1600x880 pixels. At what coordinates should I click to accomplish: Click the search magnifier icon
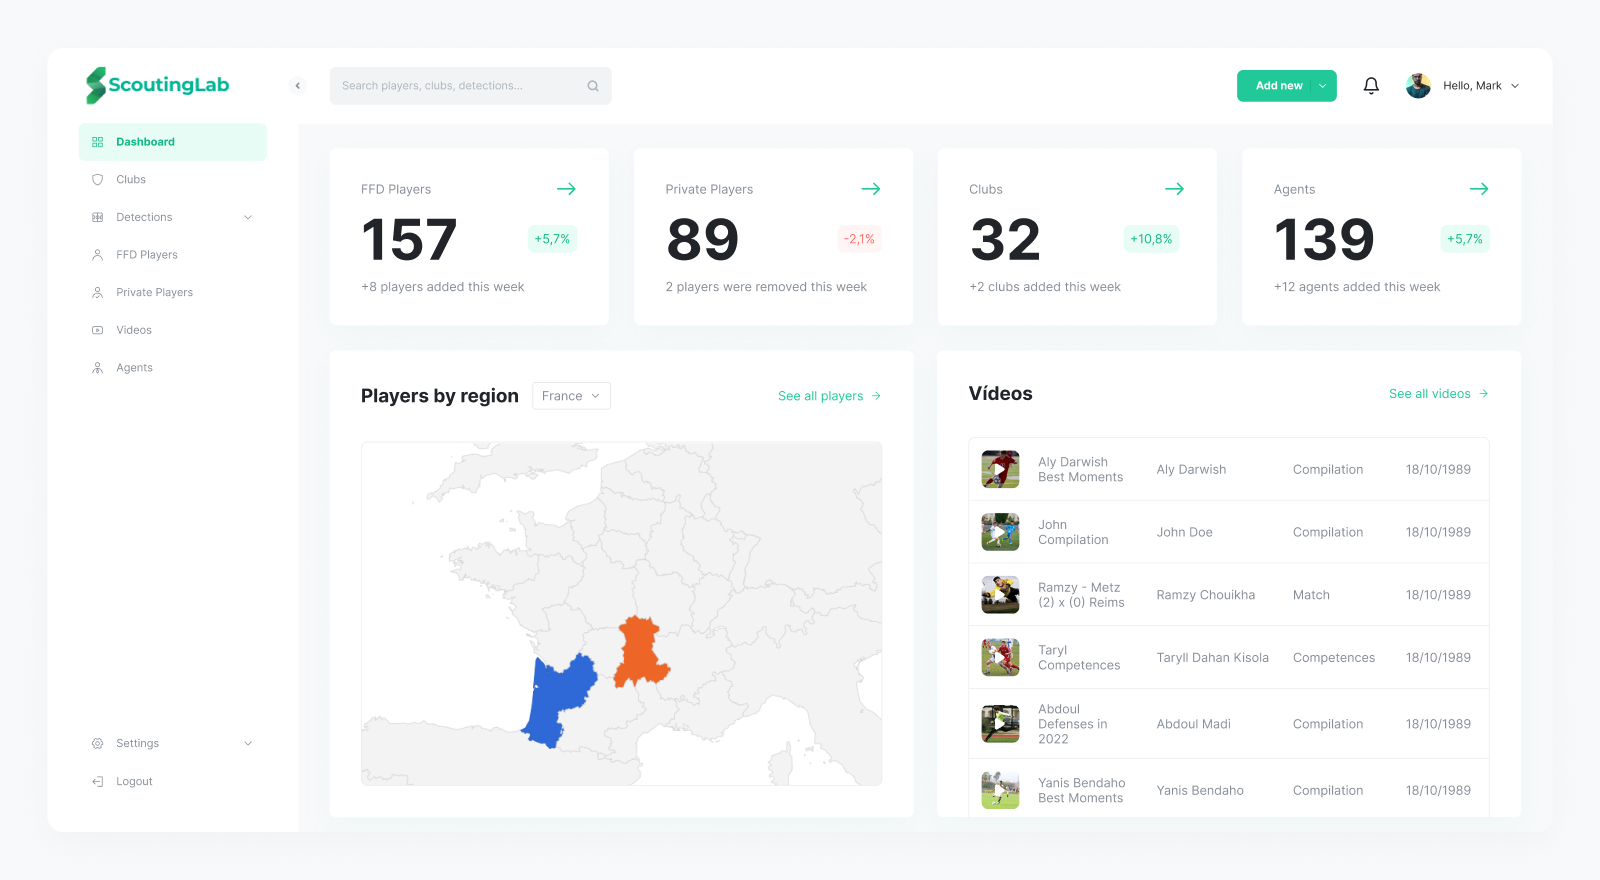pos(593,86)
